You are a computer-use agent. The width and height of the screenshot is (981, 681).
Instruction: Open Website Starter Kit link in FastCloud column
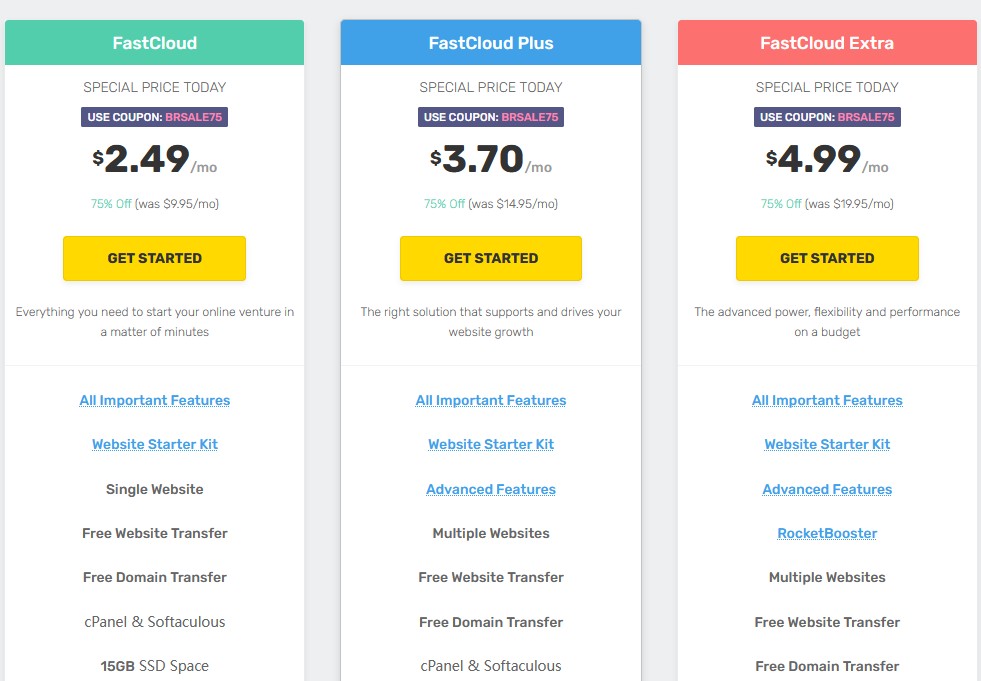pos(155,444)
